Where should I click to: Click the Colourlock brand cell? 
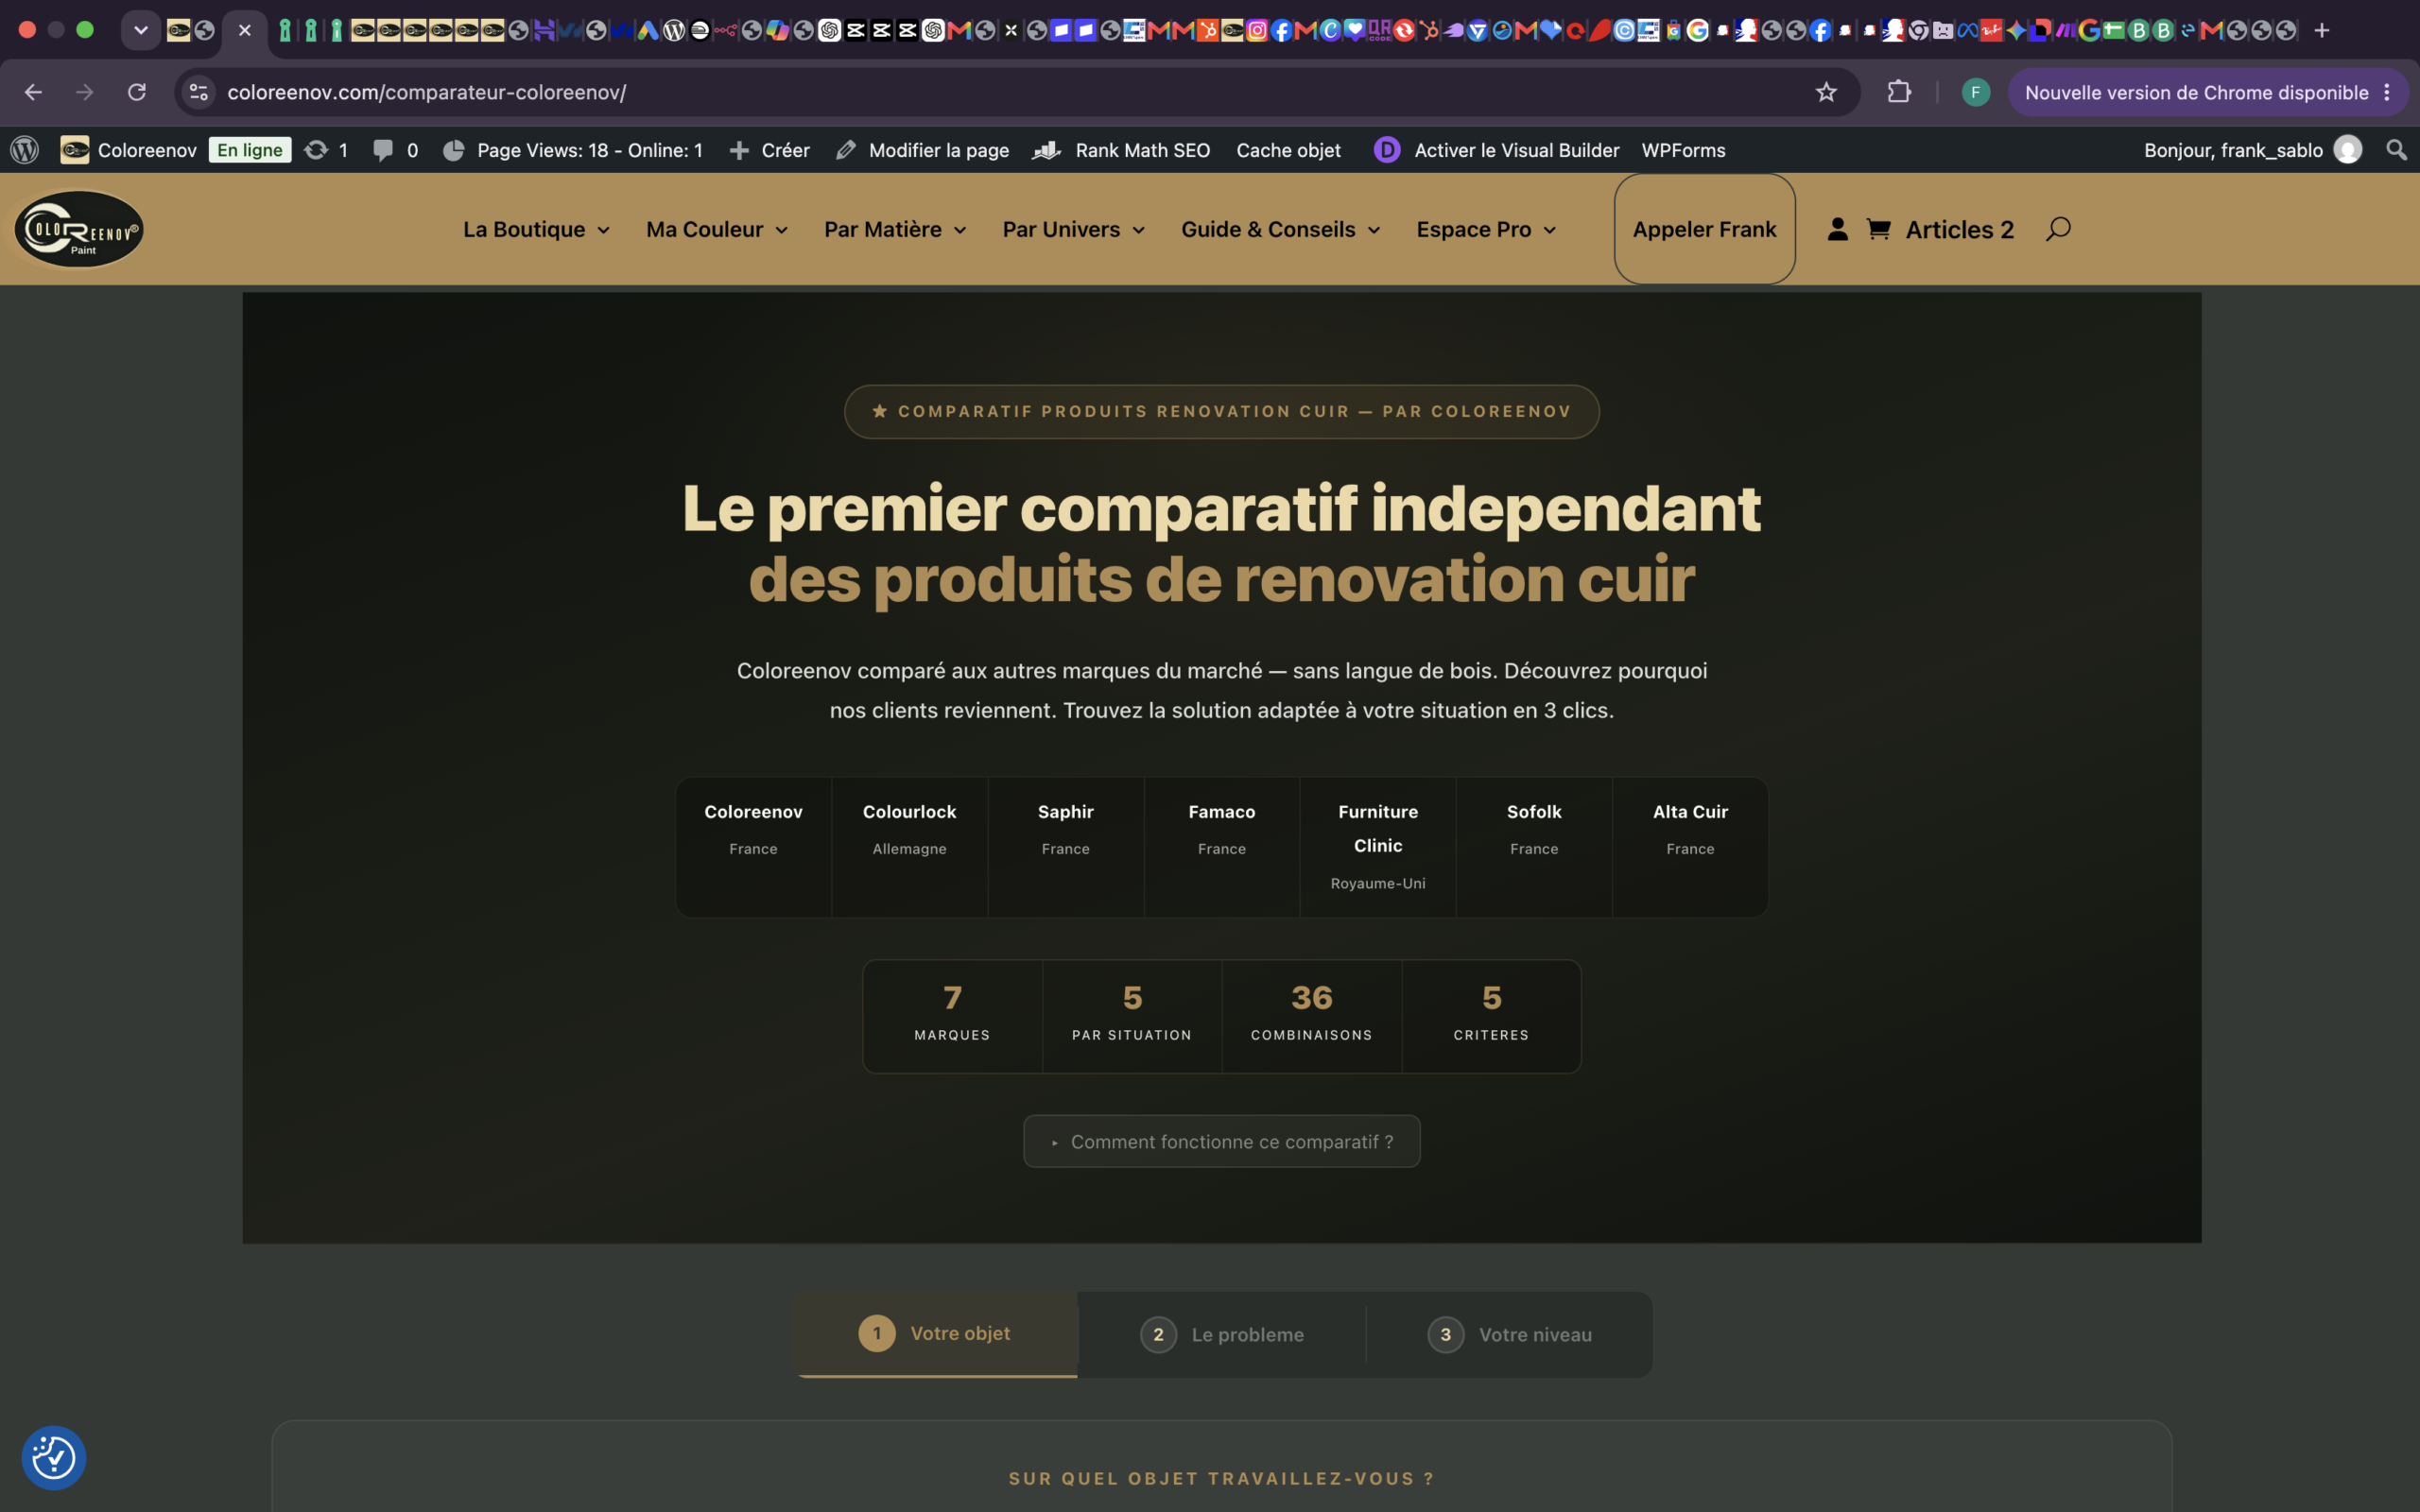[x=910, y=847]
